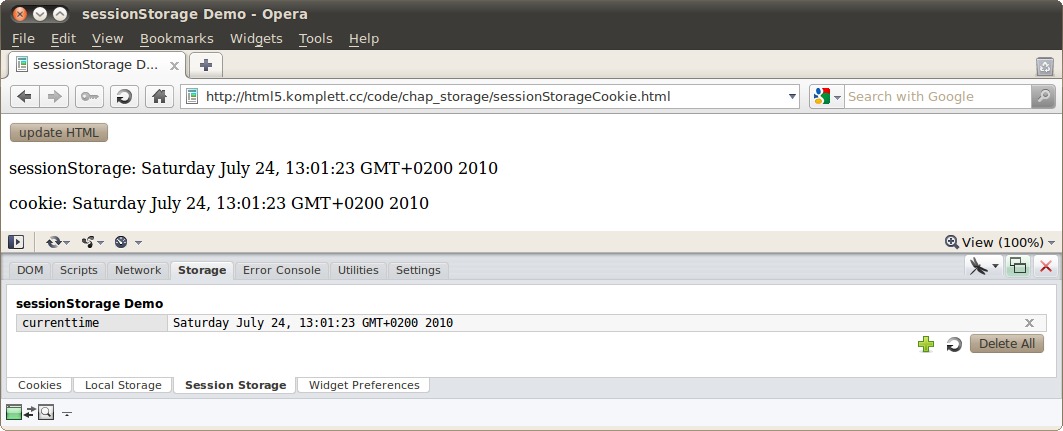Click the Reload page icon
The height and width of the screenshot is (431, 1063).
tap(124, 97)
